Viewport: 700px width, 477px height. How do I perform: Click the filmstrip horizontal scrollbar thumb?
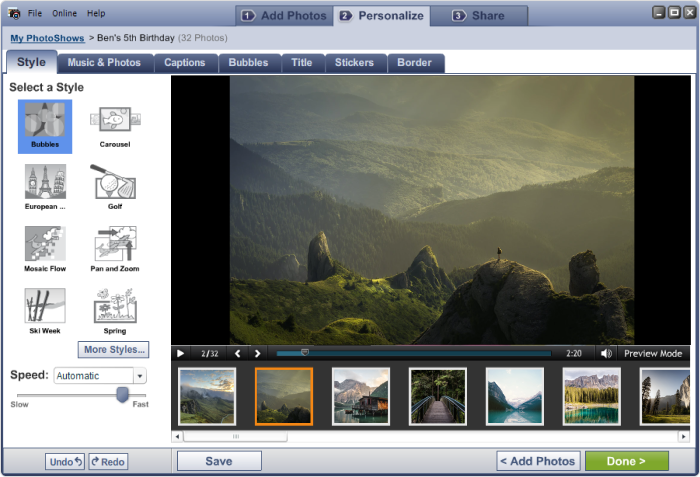[236, 436]
